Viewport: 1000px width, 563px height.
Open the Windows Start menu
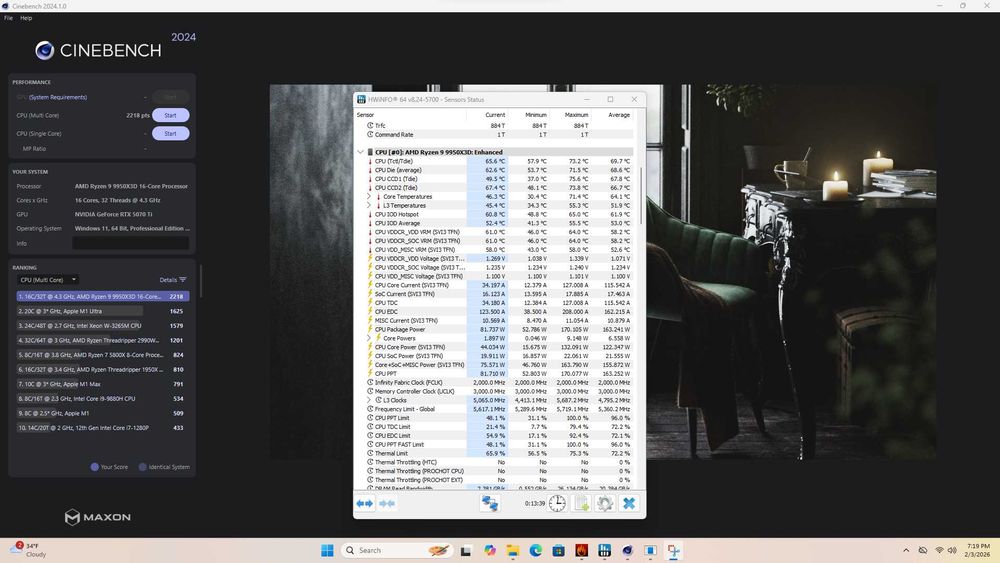point(327,550)
